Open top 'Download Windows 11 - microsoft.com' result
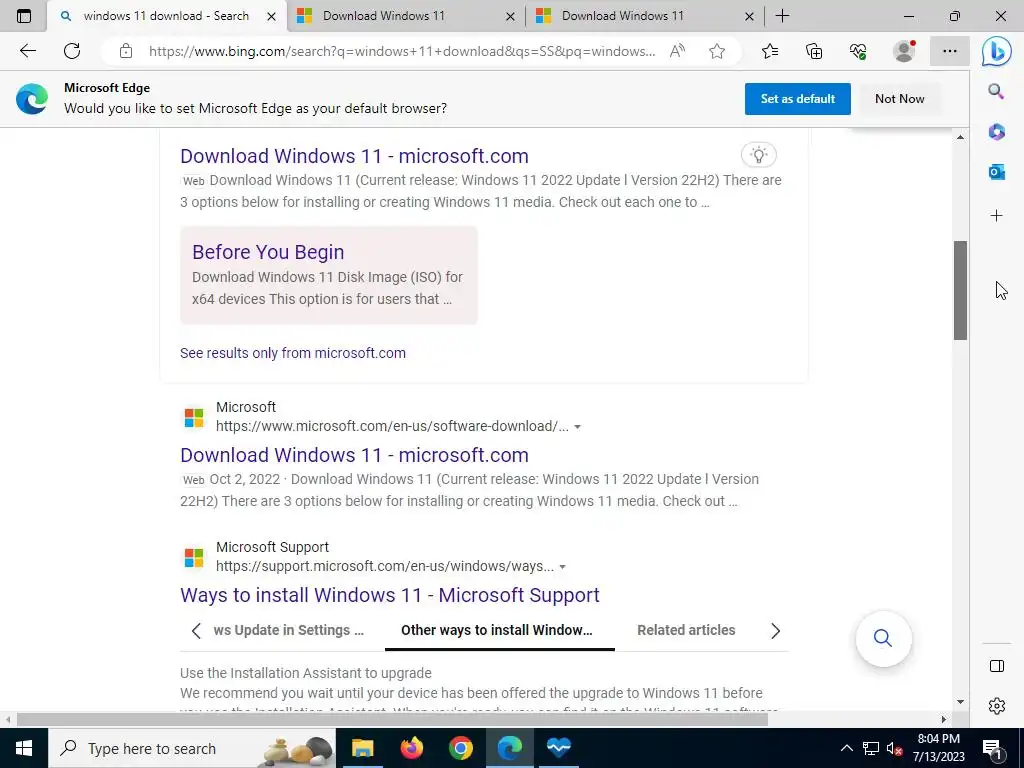The height and width of the screenshot is (768, 1024). click(x=355, y=156)
